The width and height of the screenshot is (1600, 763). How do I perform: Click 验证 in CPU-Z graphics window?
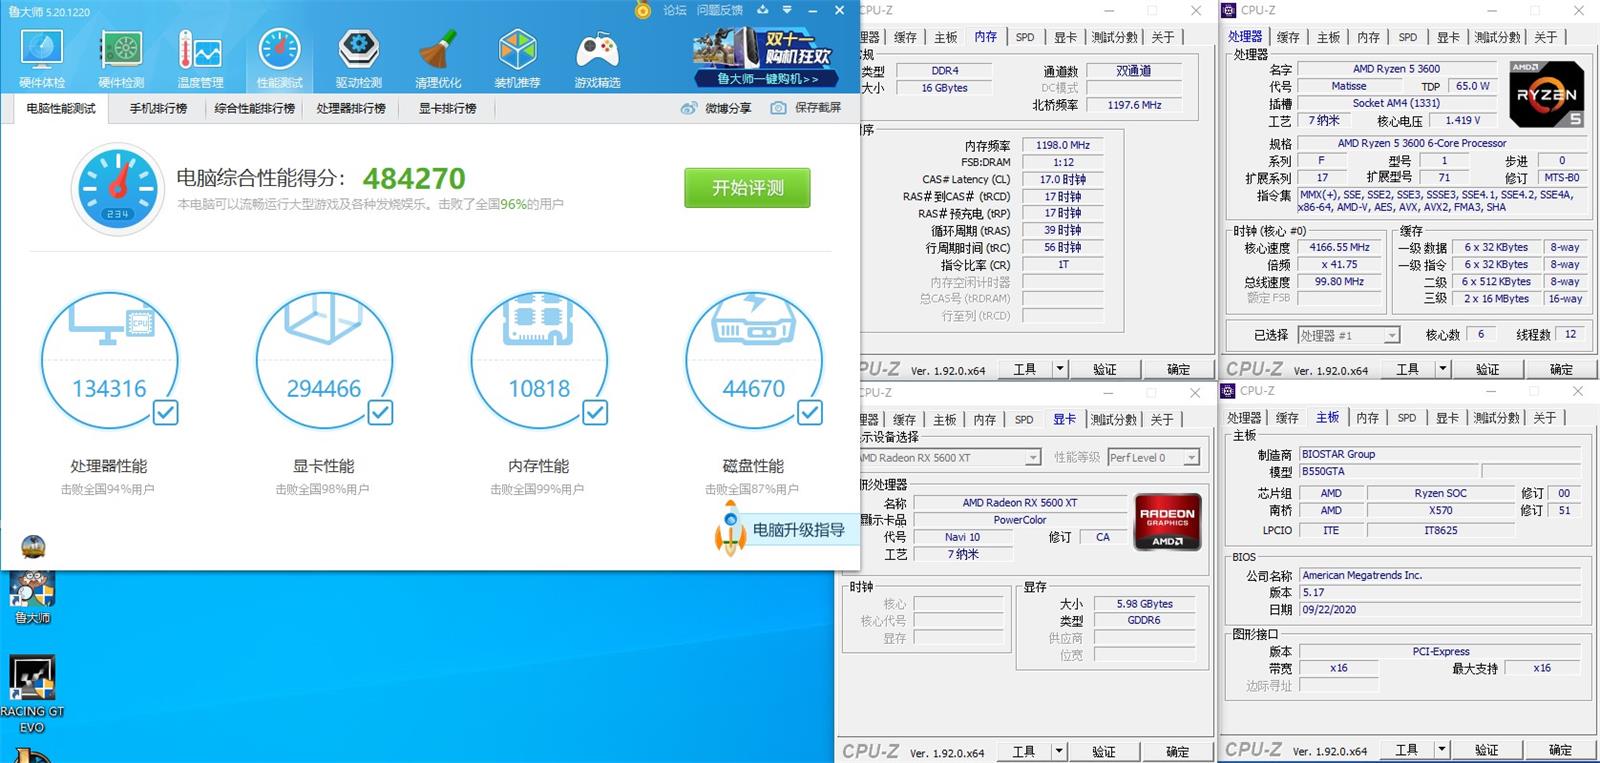click(1104, 751)
